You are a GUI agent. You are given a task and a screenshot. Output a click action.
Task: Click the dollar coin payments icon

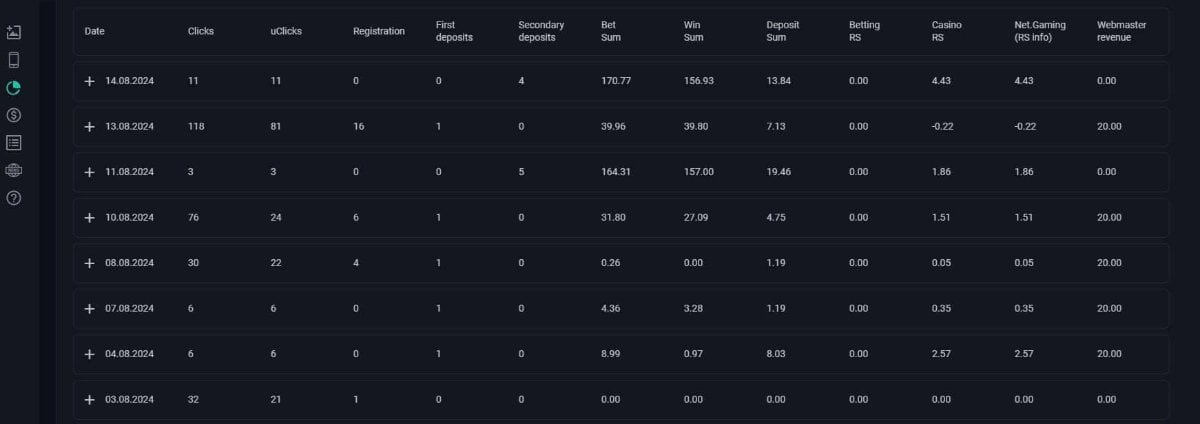coord(14,115)
